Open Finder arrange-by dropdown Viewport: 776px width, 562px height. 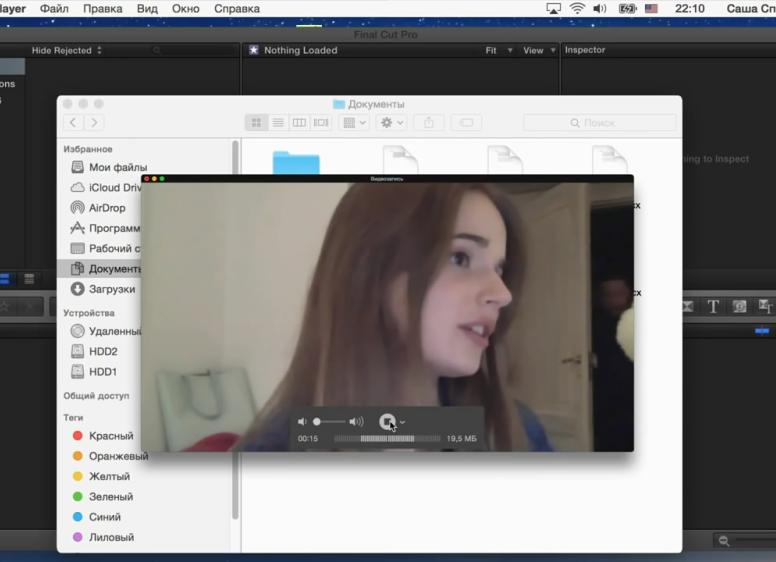(354, 123)
